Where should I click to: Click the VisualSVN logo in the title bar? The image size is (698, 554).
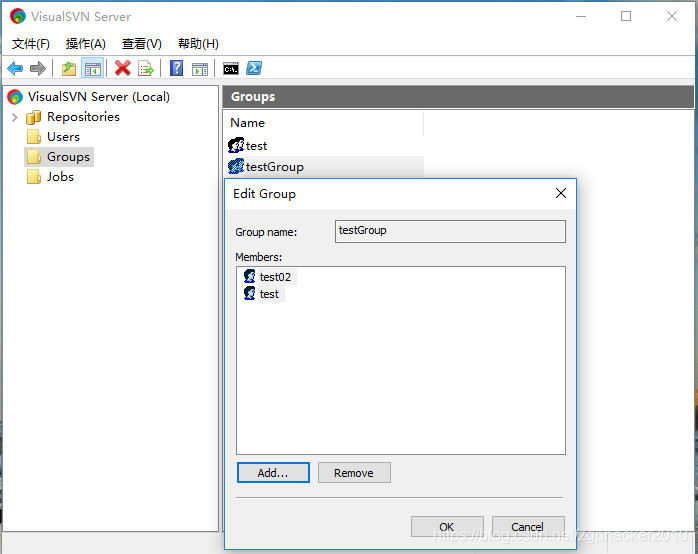point(18,16)
